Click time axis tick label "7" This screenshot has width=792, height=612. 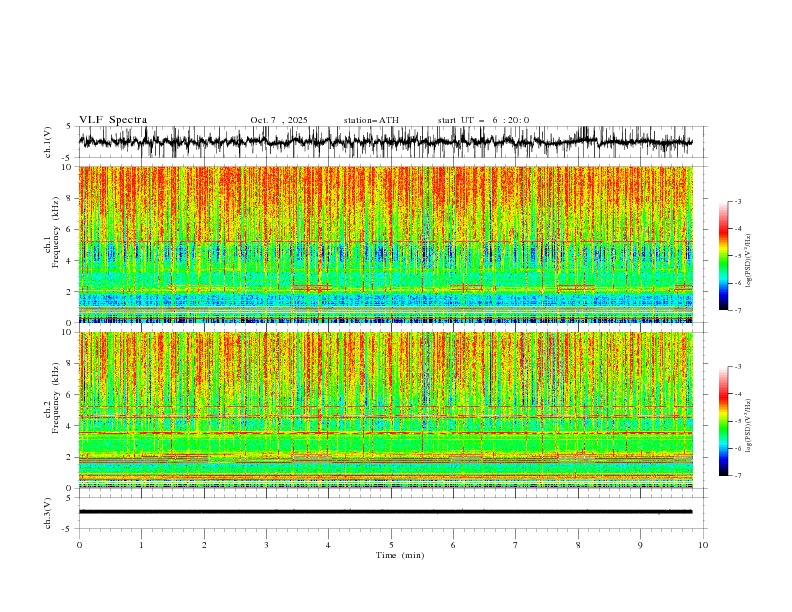(516, 545)
